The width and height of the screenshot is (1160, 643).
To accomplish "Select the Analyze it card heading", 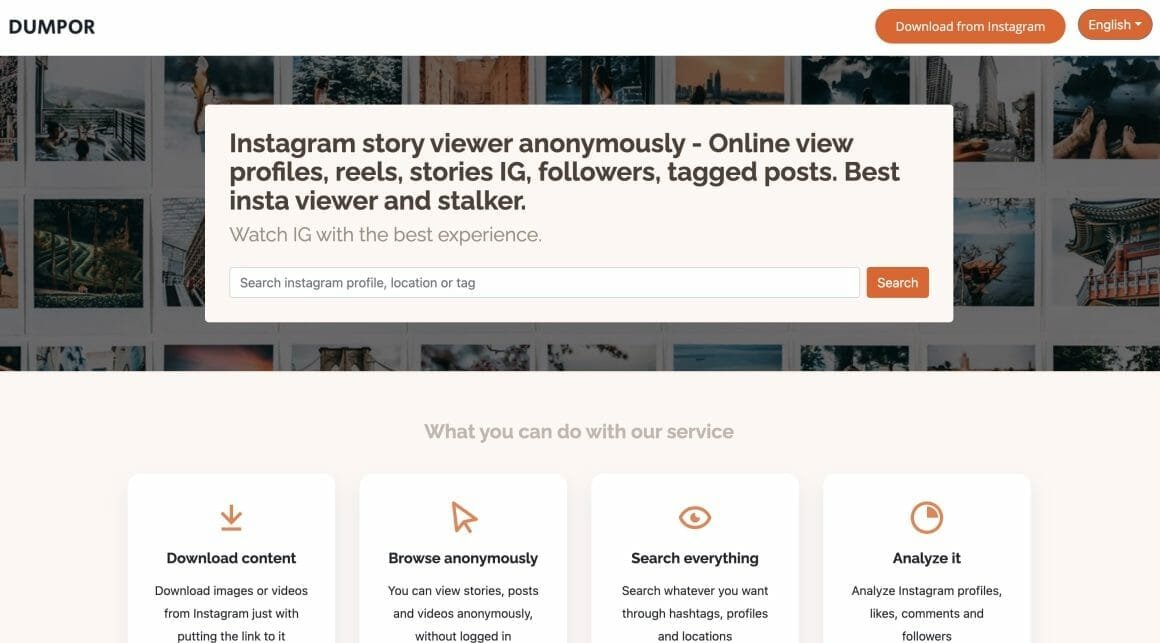I will 926,558.
